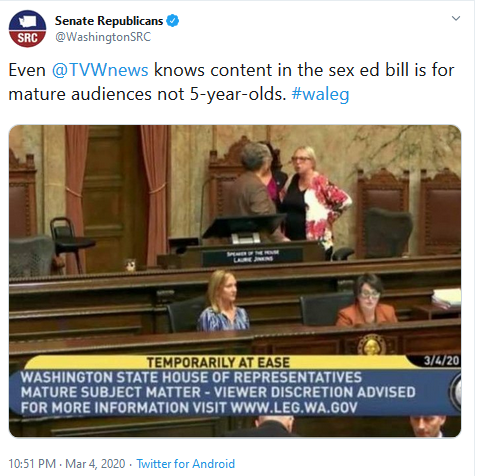
Task: Open the embedded House floor photo
Action: pos(235,281)
